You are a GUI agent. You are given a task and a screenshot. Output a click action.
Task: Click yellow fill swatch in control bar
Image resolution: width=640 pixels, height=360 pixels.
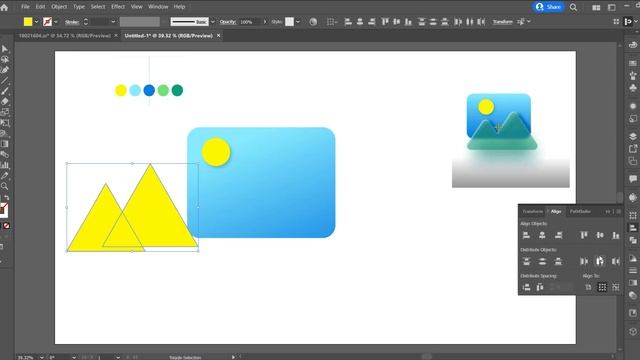tap(28, 22)
